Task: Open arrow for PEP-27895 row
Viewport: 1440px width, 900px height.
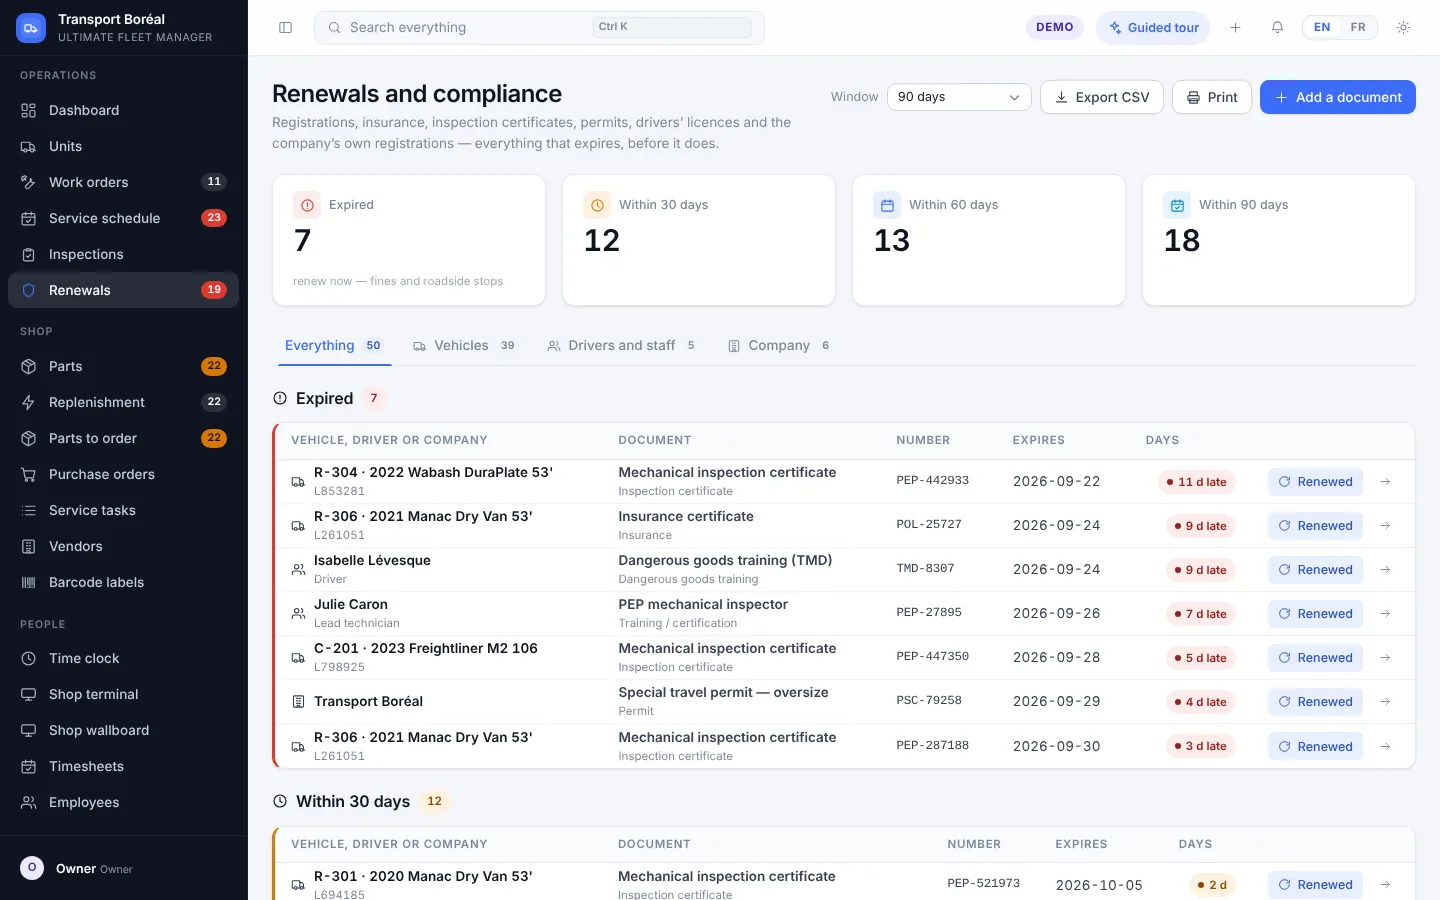Action: tap(1385, 614)
